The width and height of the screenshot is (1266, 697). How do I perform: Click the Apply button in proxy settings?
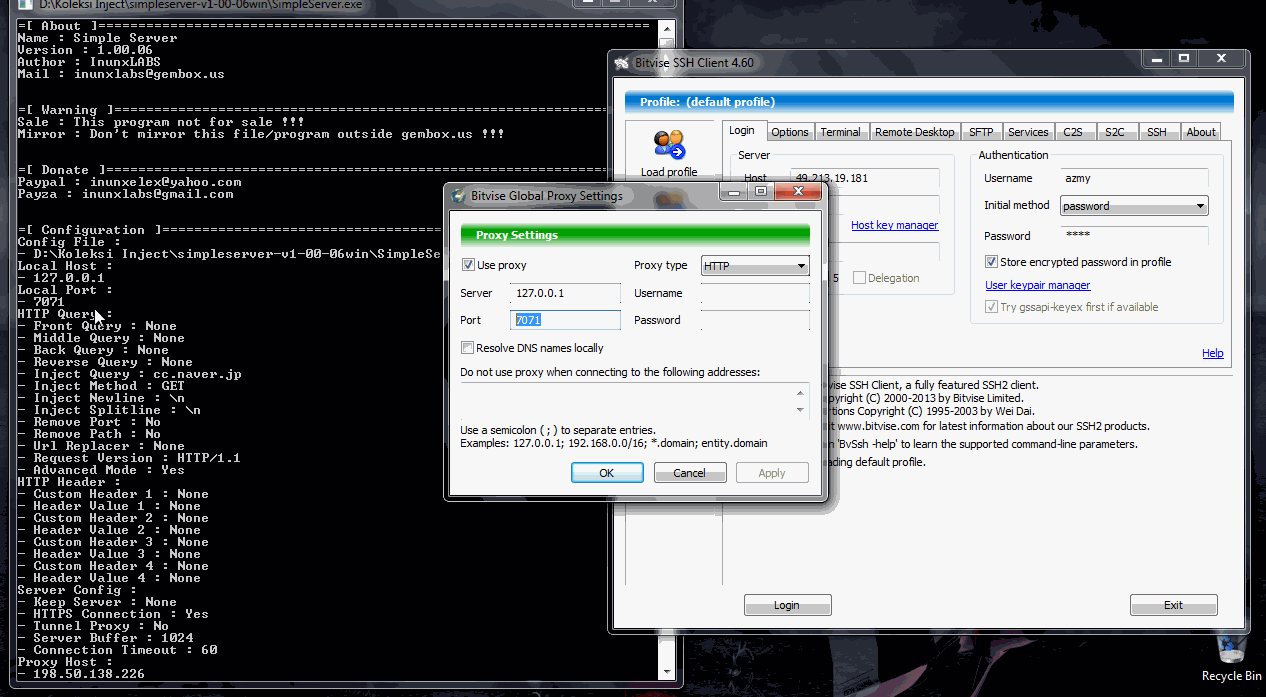tap(772, 473)
